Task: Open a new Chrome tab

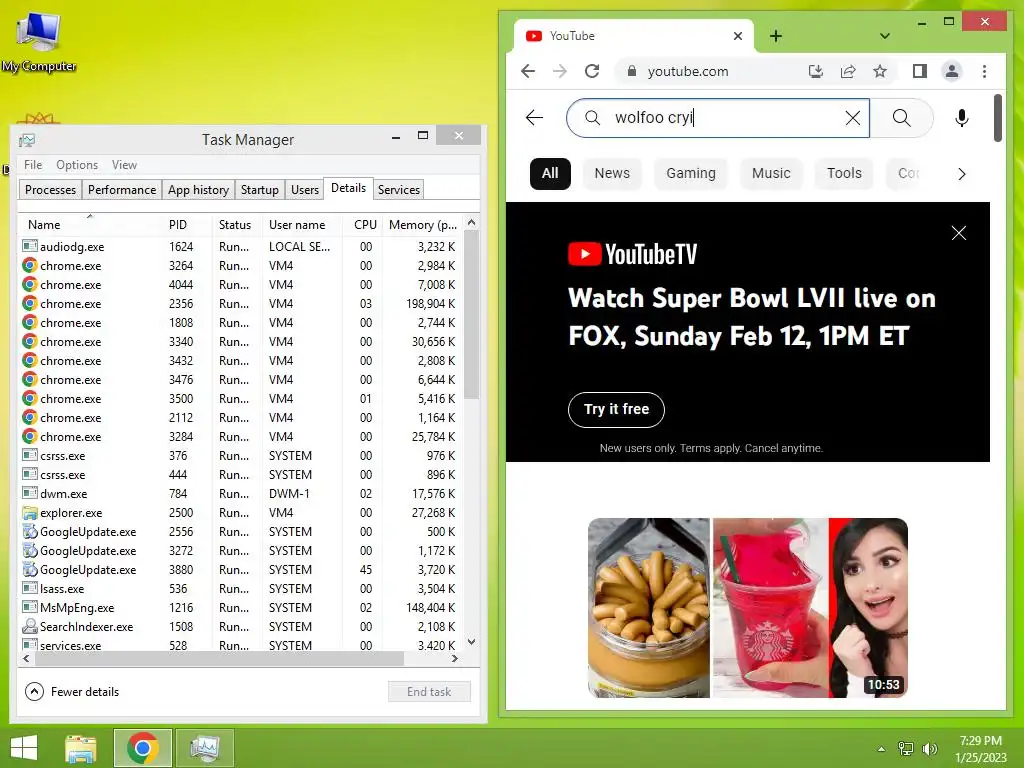Action: [x=776, y=36]
